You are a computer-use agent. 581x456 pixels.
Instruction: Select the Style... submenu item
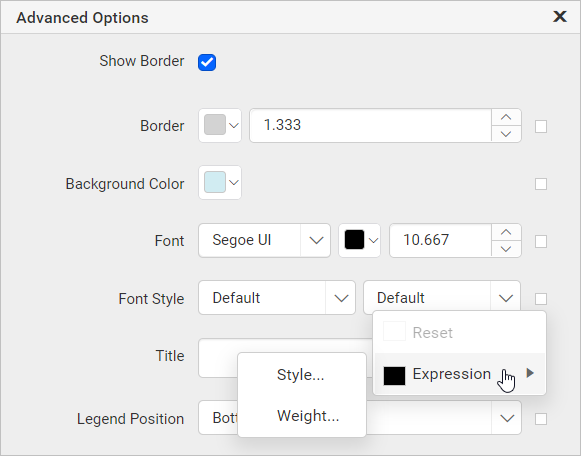point(302,375)
